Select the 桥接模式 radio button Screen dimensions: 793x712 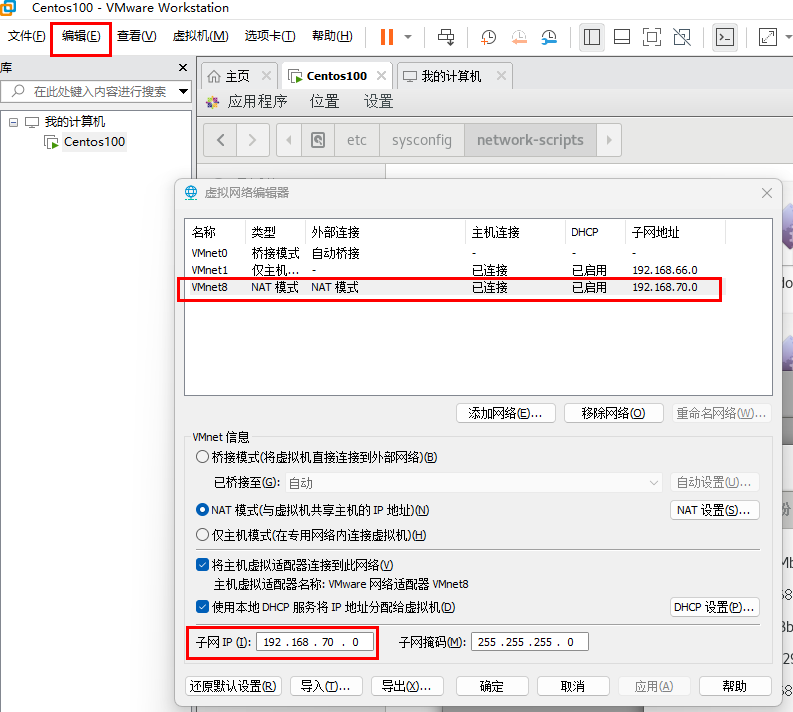(202, 457)
